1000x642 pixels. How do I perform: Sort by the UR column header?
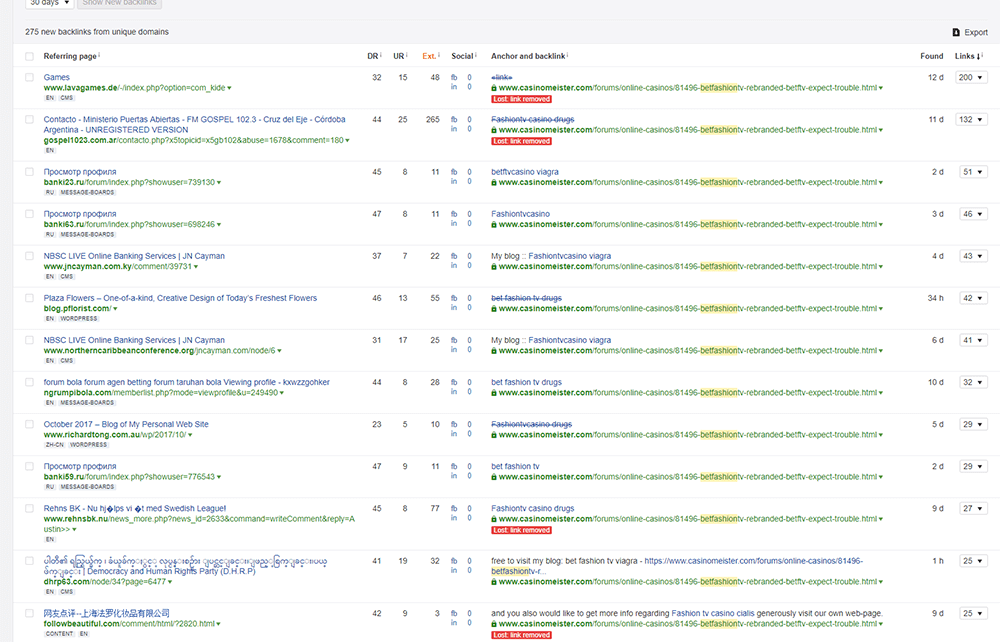point(397,56)
